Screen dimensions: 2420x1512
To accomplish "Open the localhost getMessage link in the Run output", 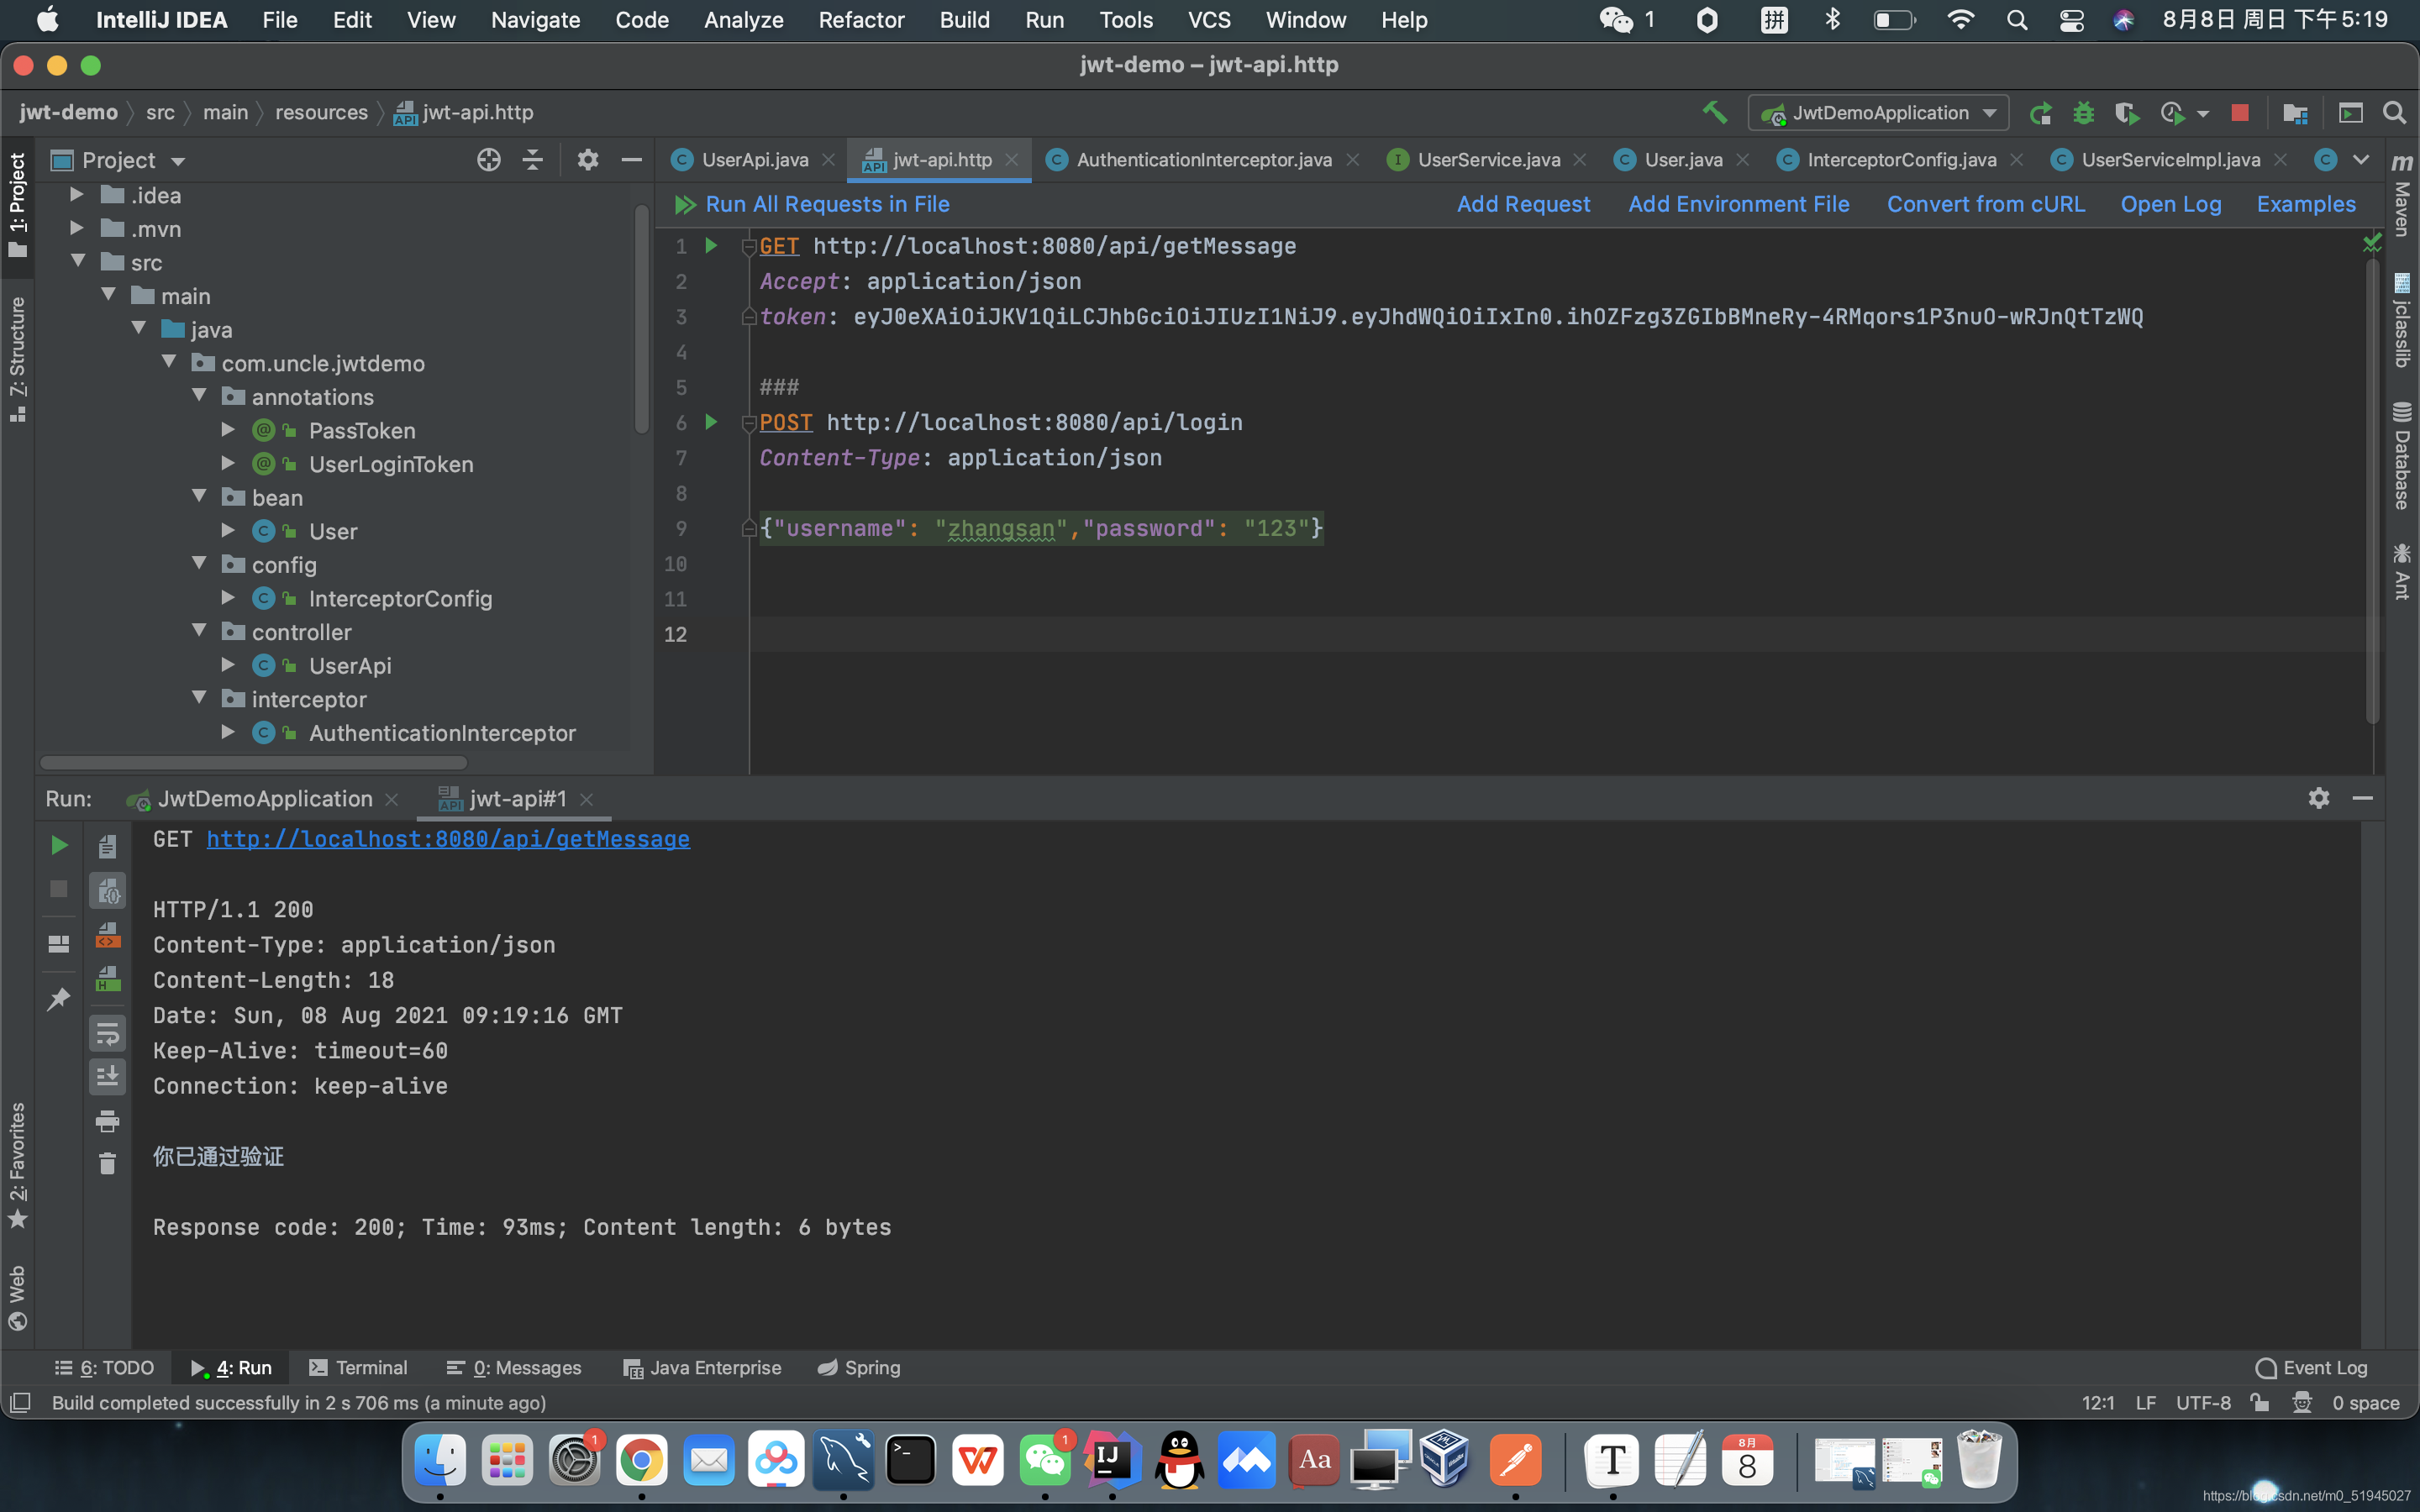I will [x=448, y=839].
